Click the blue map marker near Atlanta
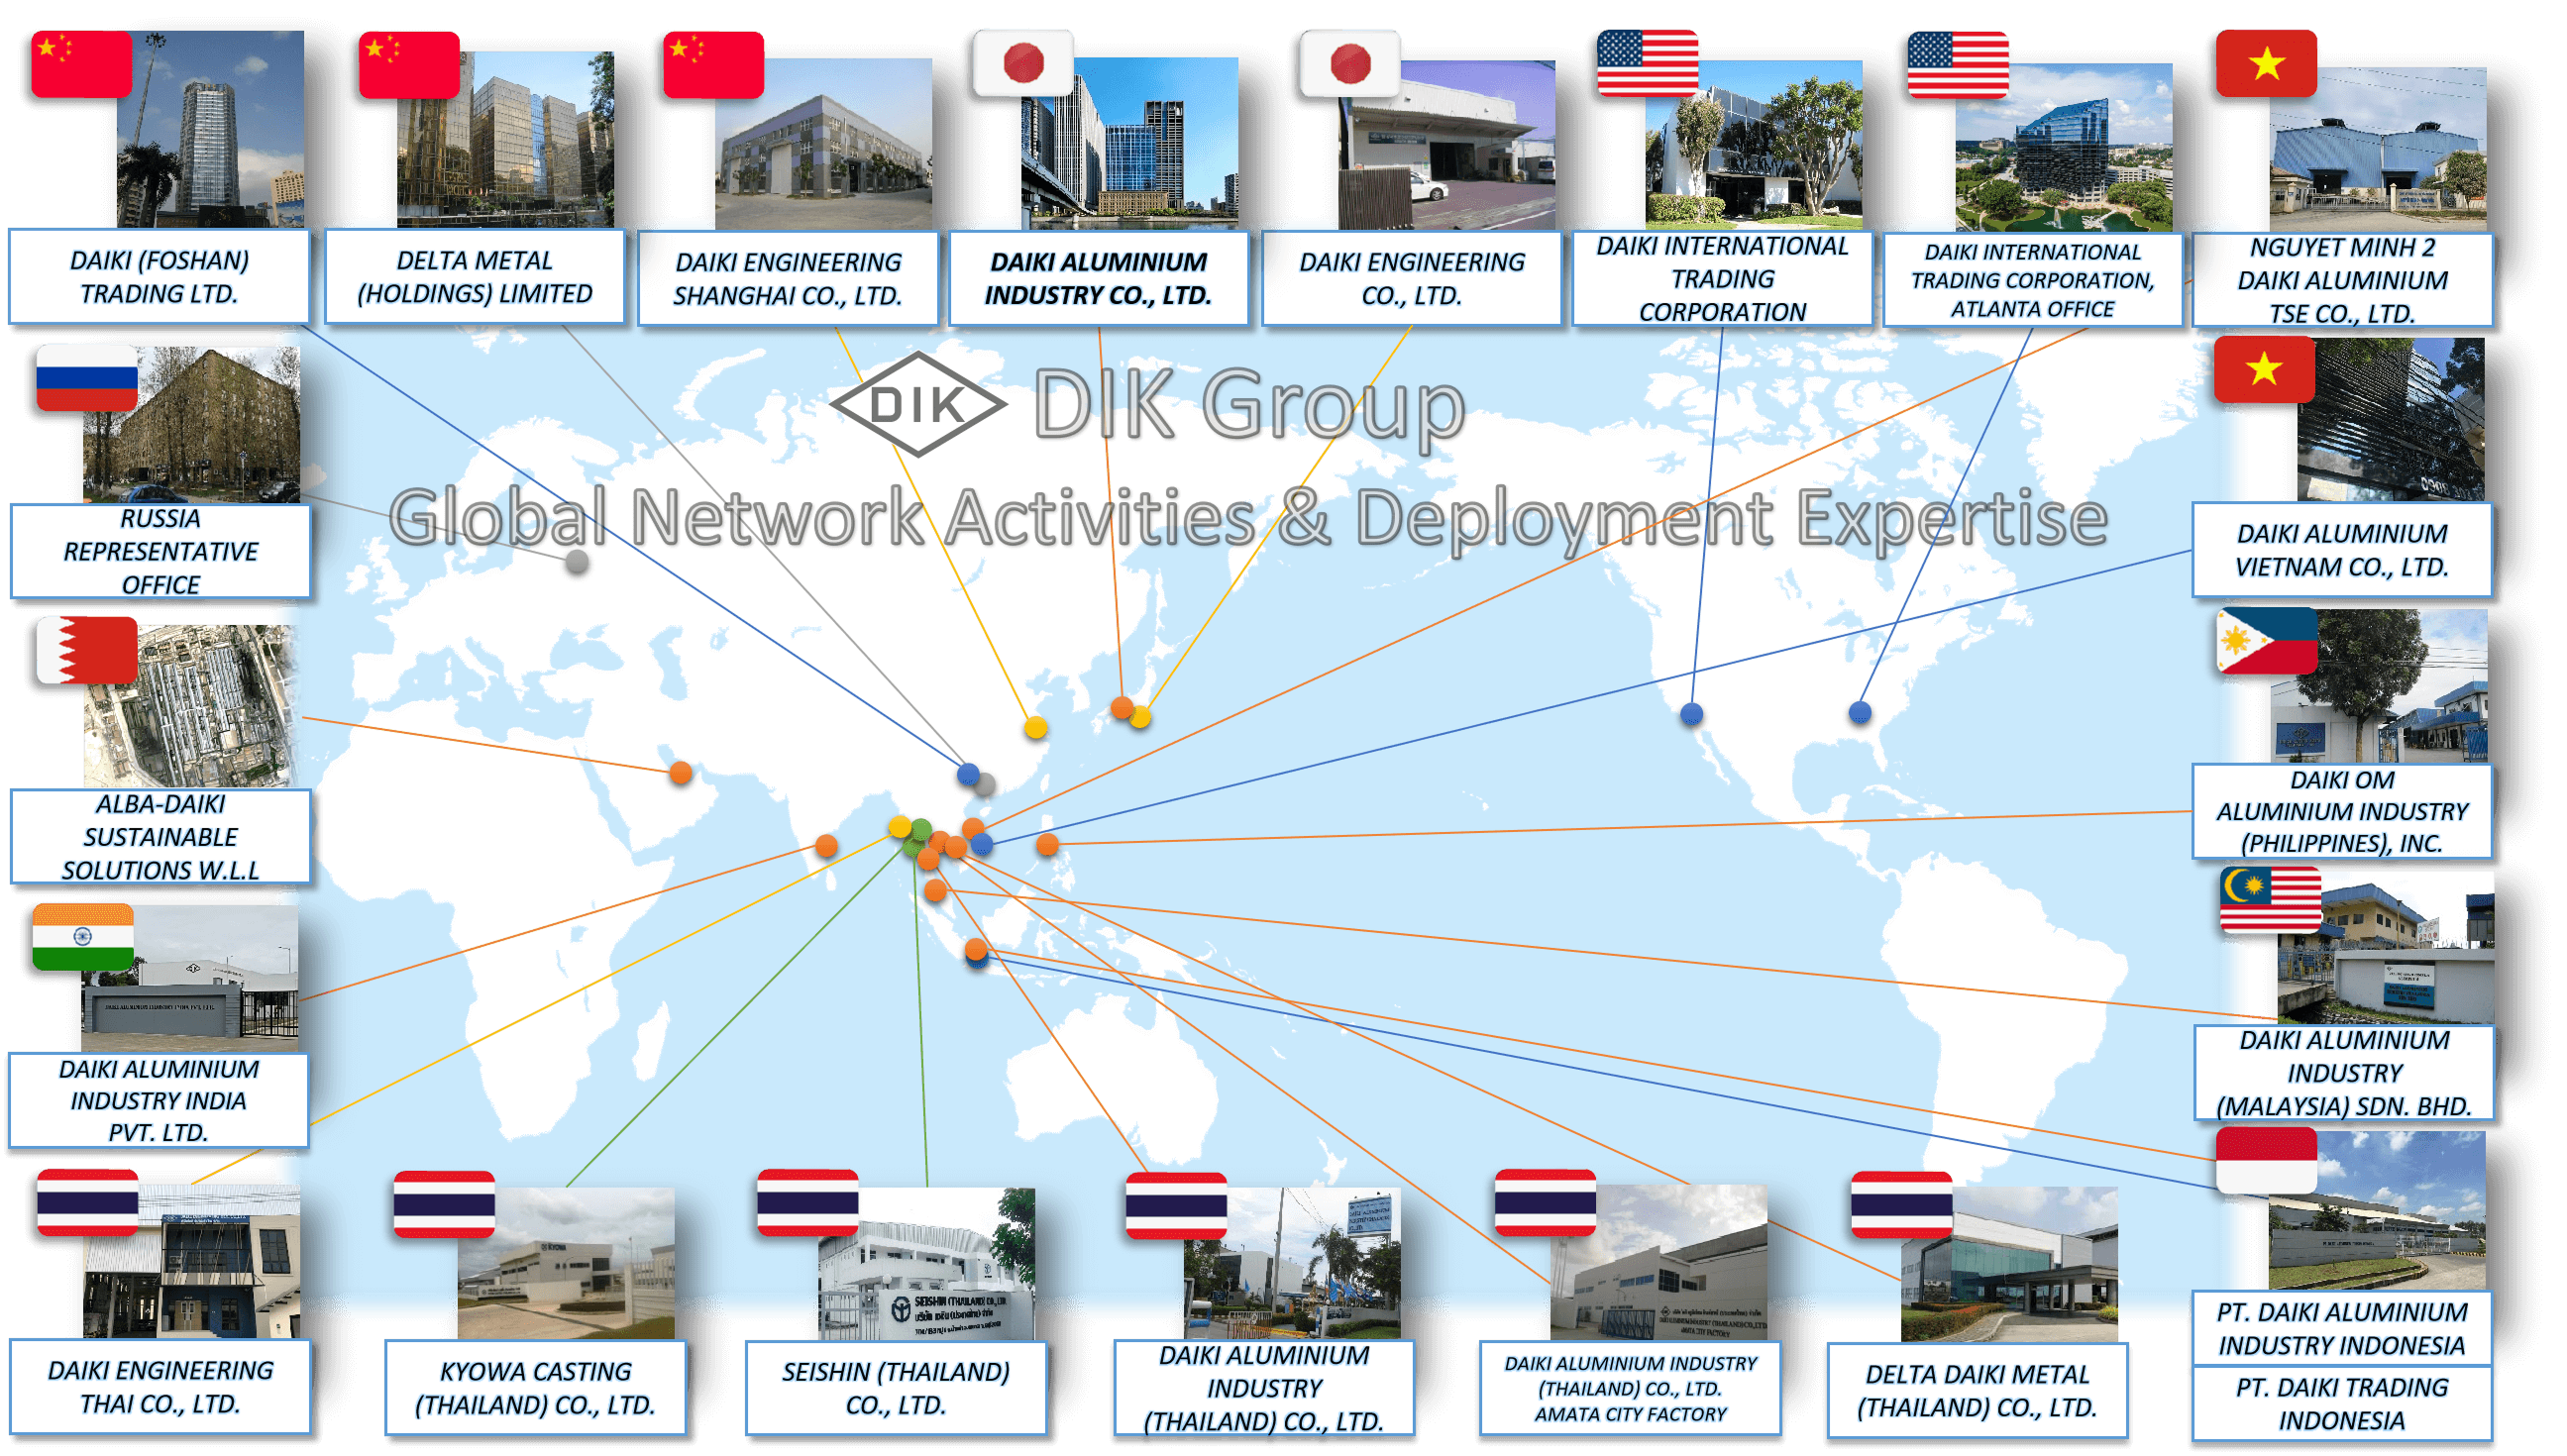 (1859, 712)
